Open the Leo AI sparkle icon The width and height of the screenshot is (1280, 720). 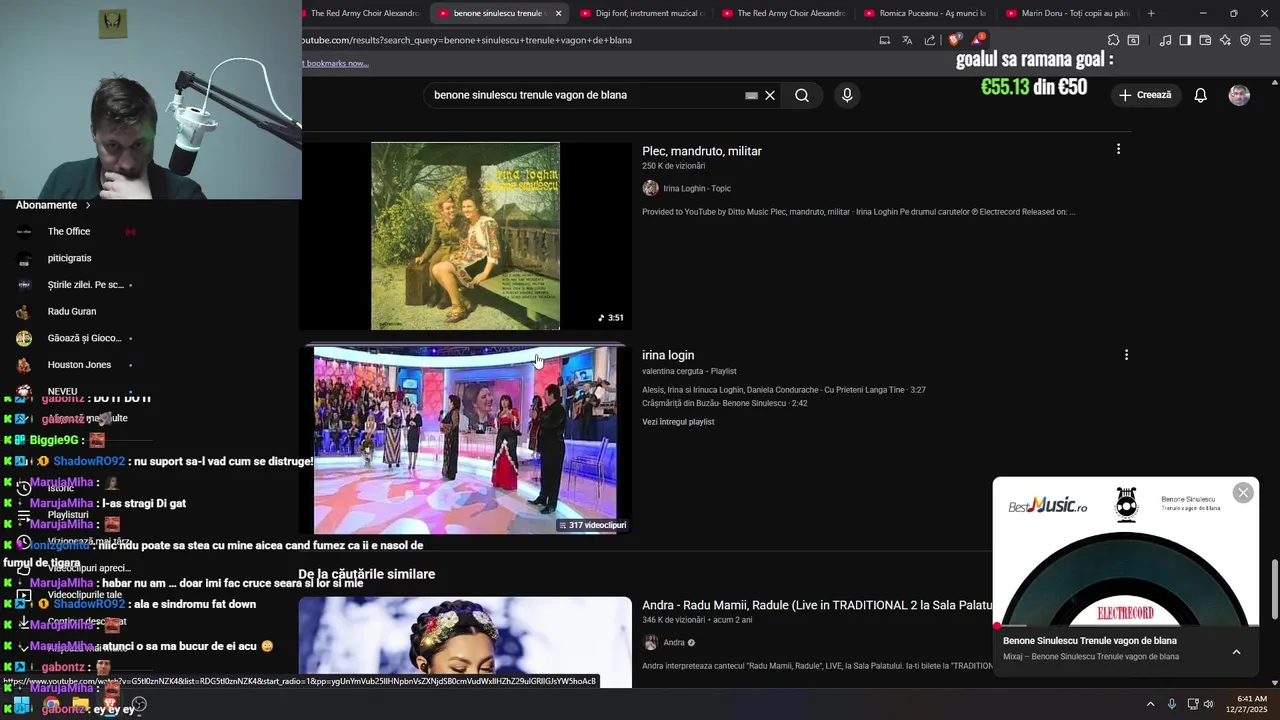[1225, 40]
